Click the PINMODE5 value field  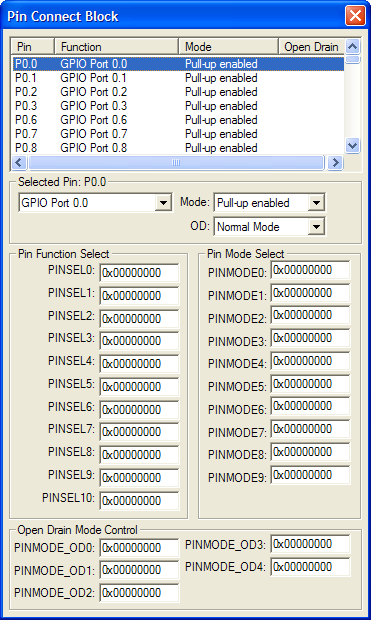point(310,384)
